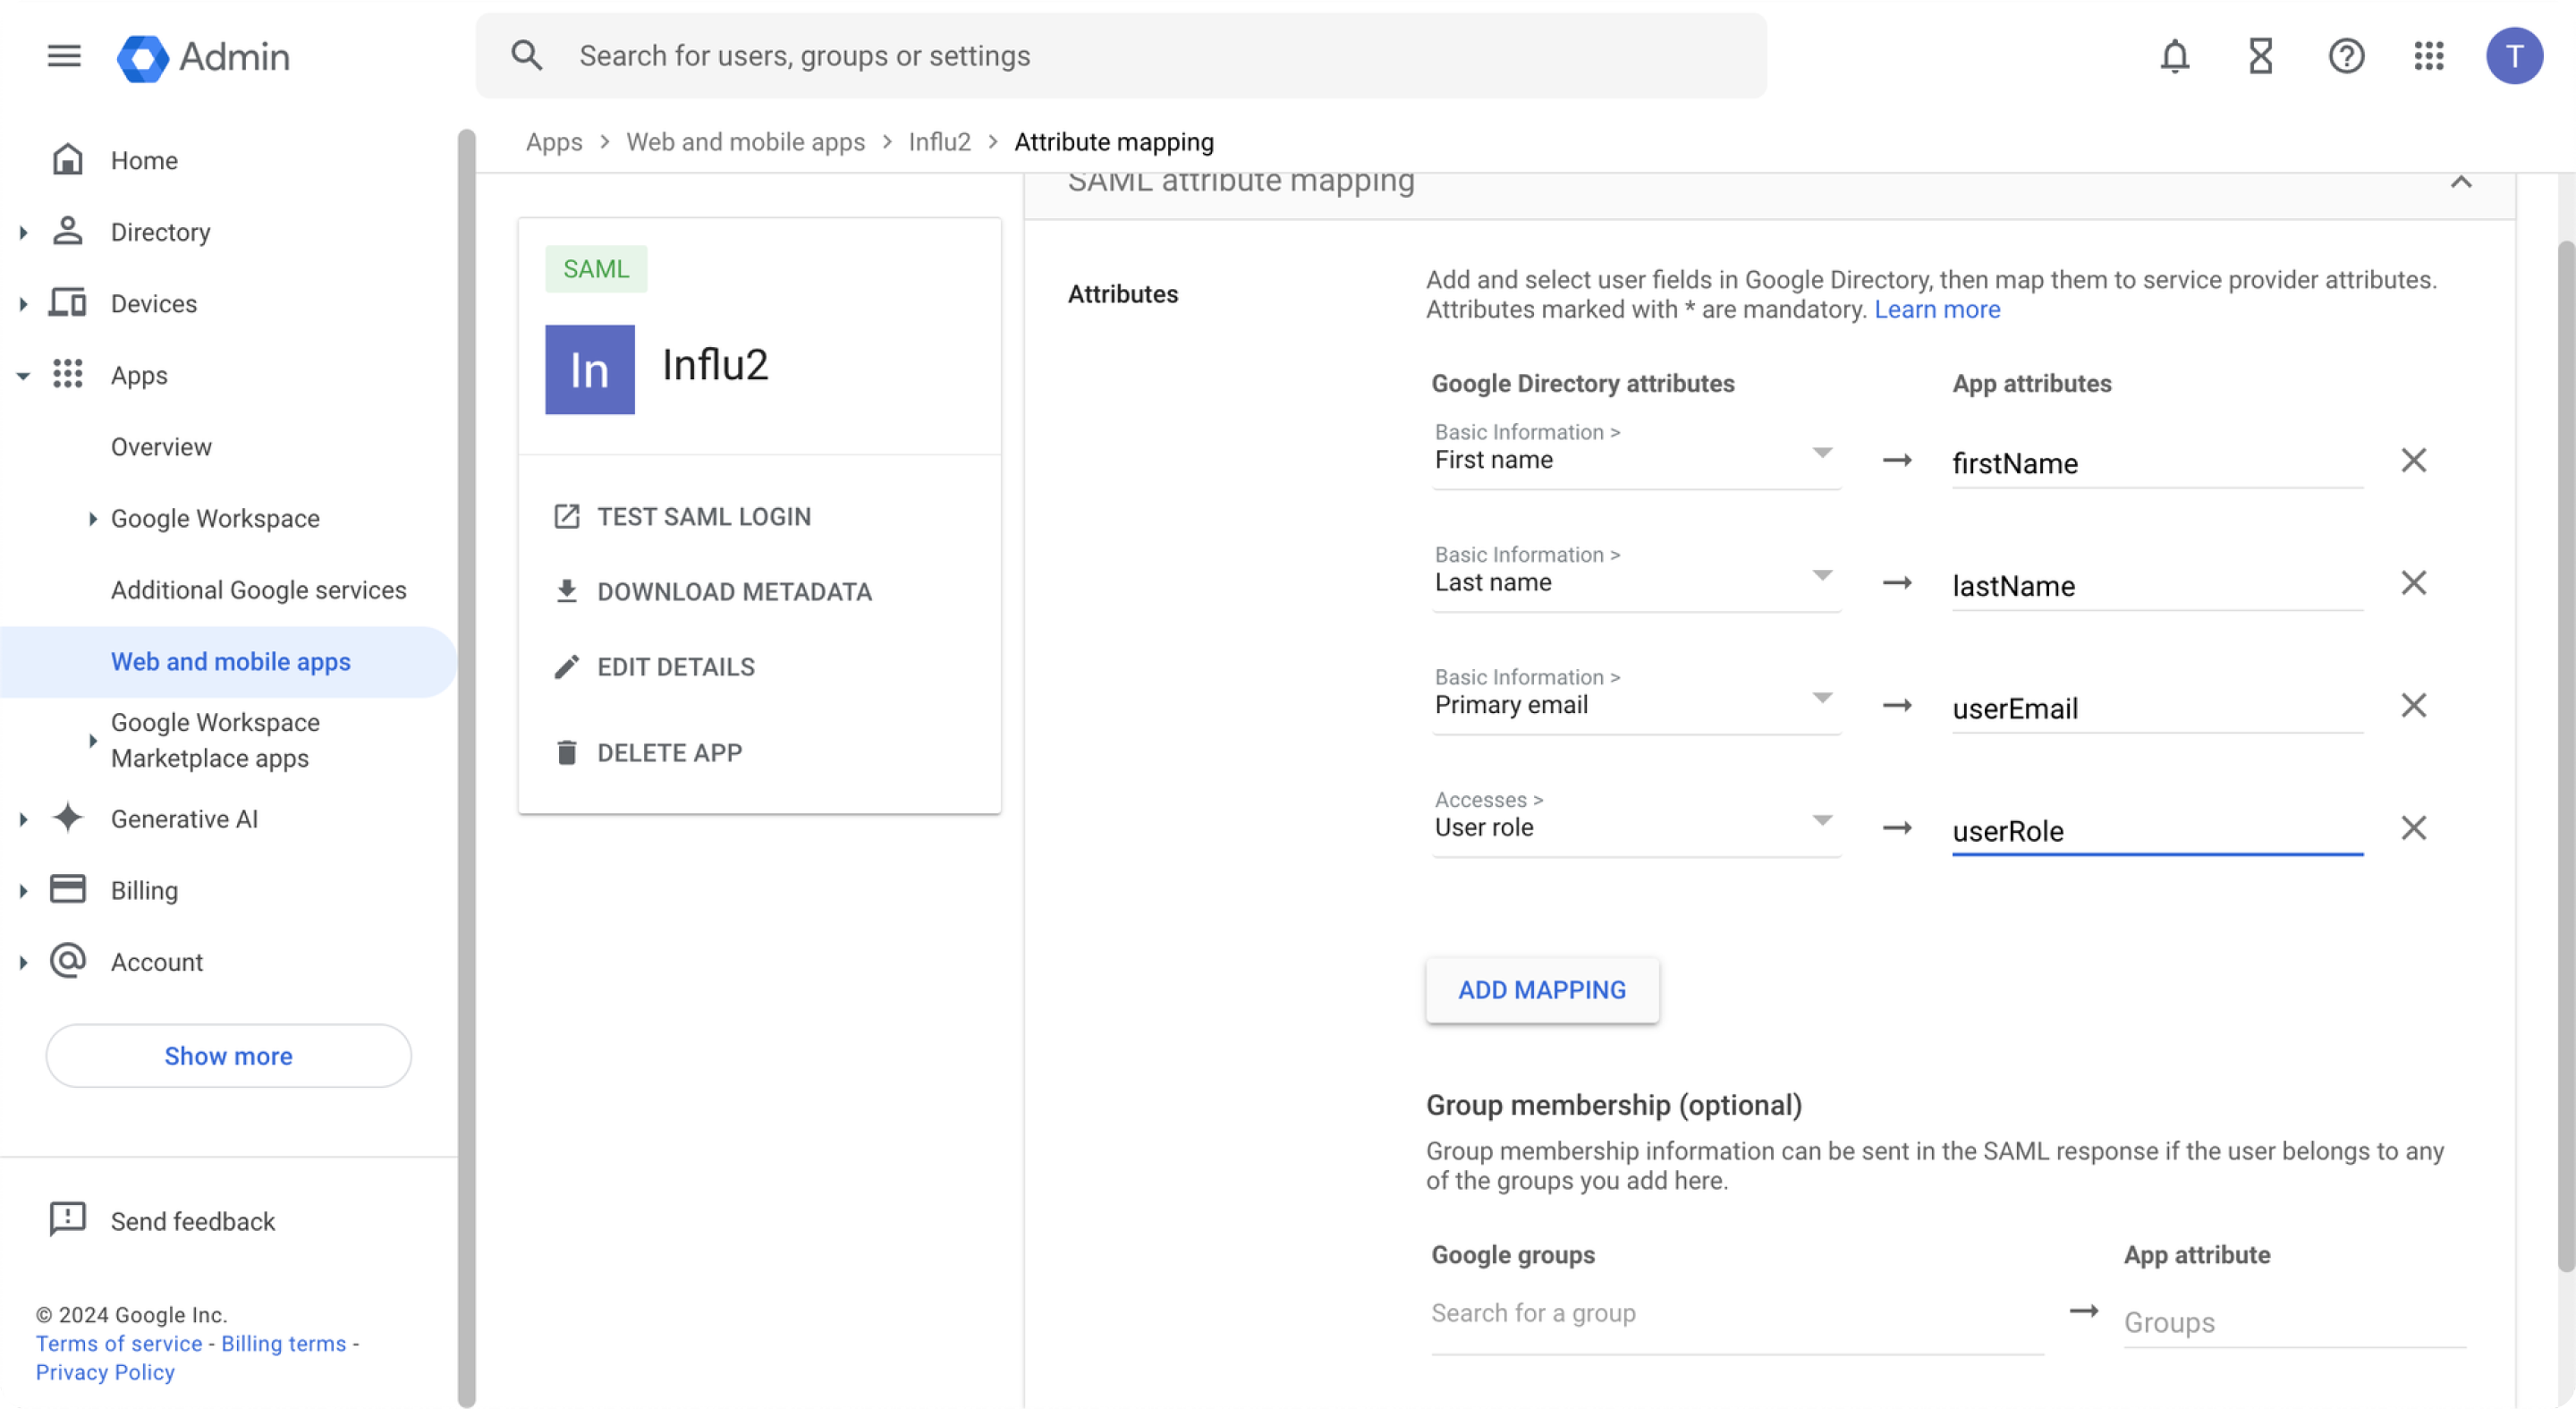
Task: Click the Billing card icon
Action: pos(67,889)
